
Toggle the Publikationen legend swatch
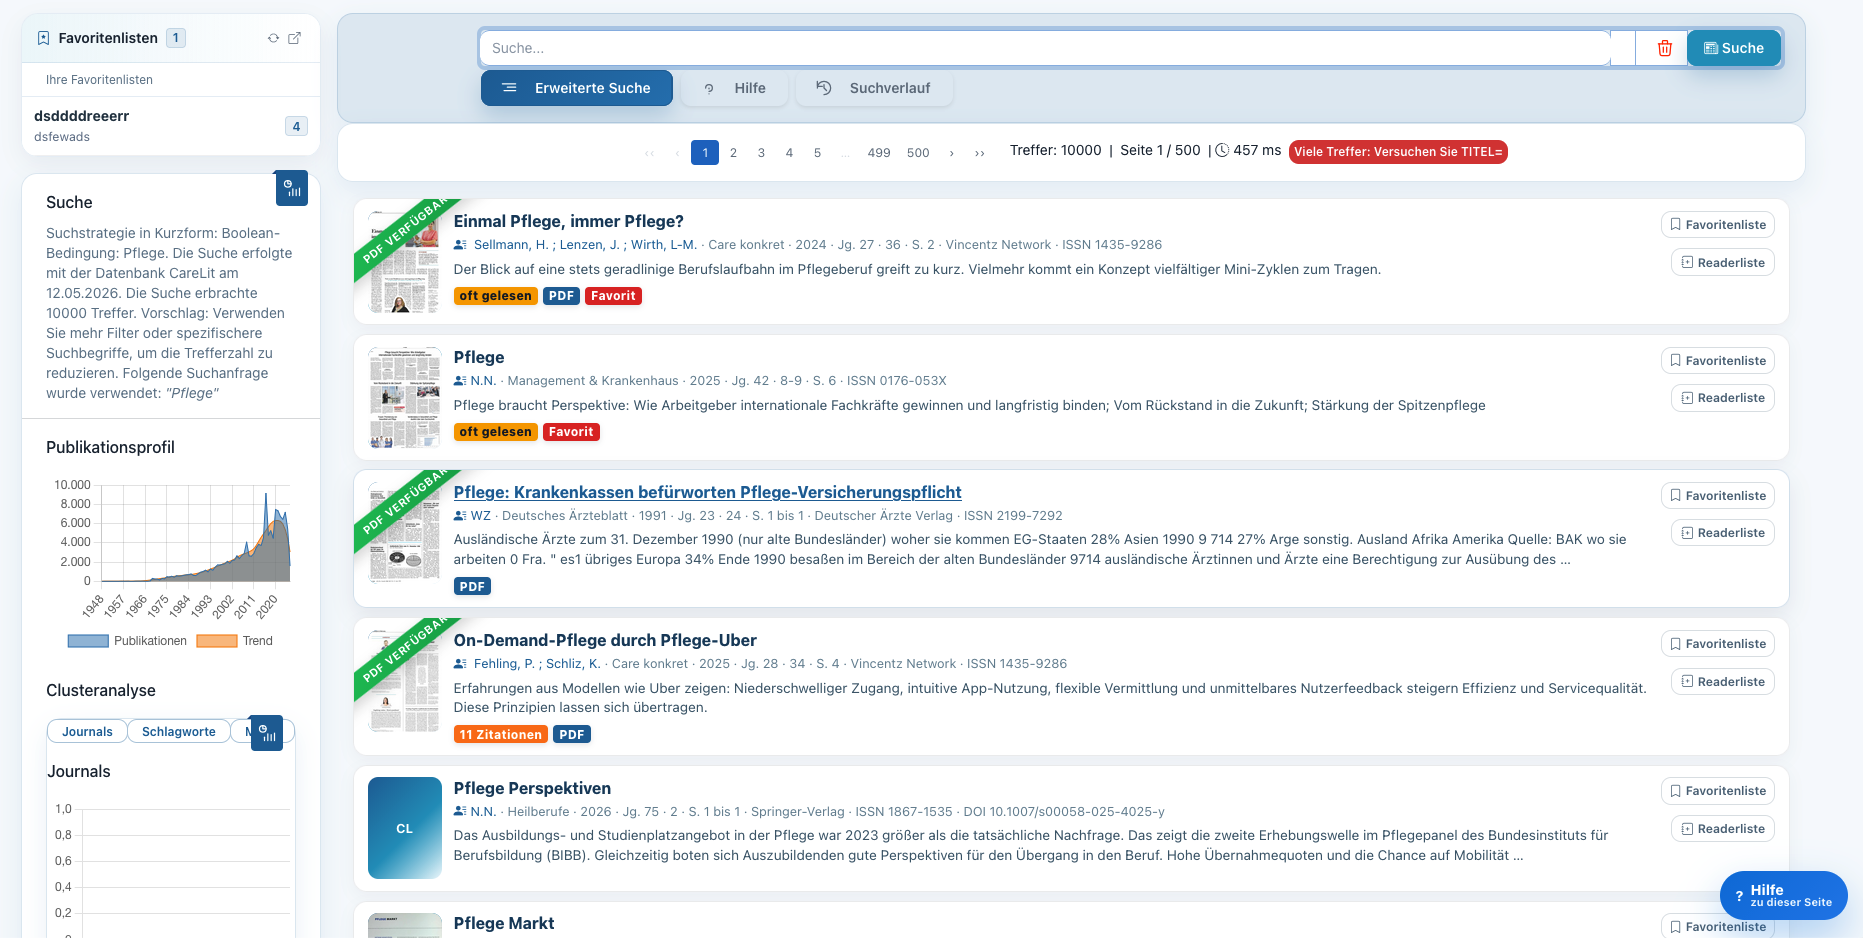click(x=88, y=641)
